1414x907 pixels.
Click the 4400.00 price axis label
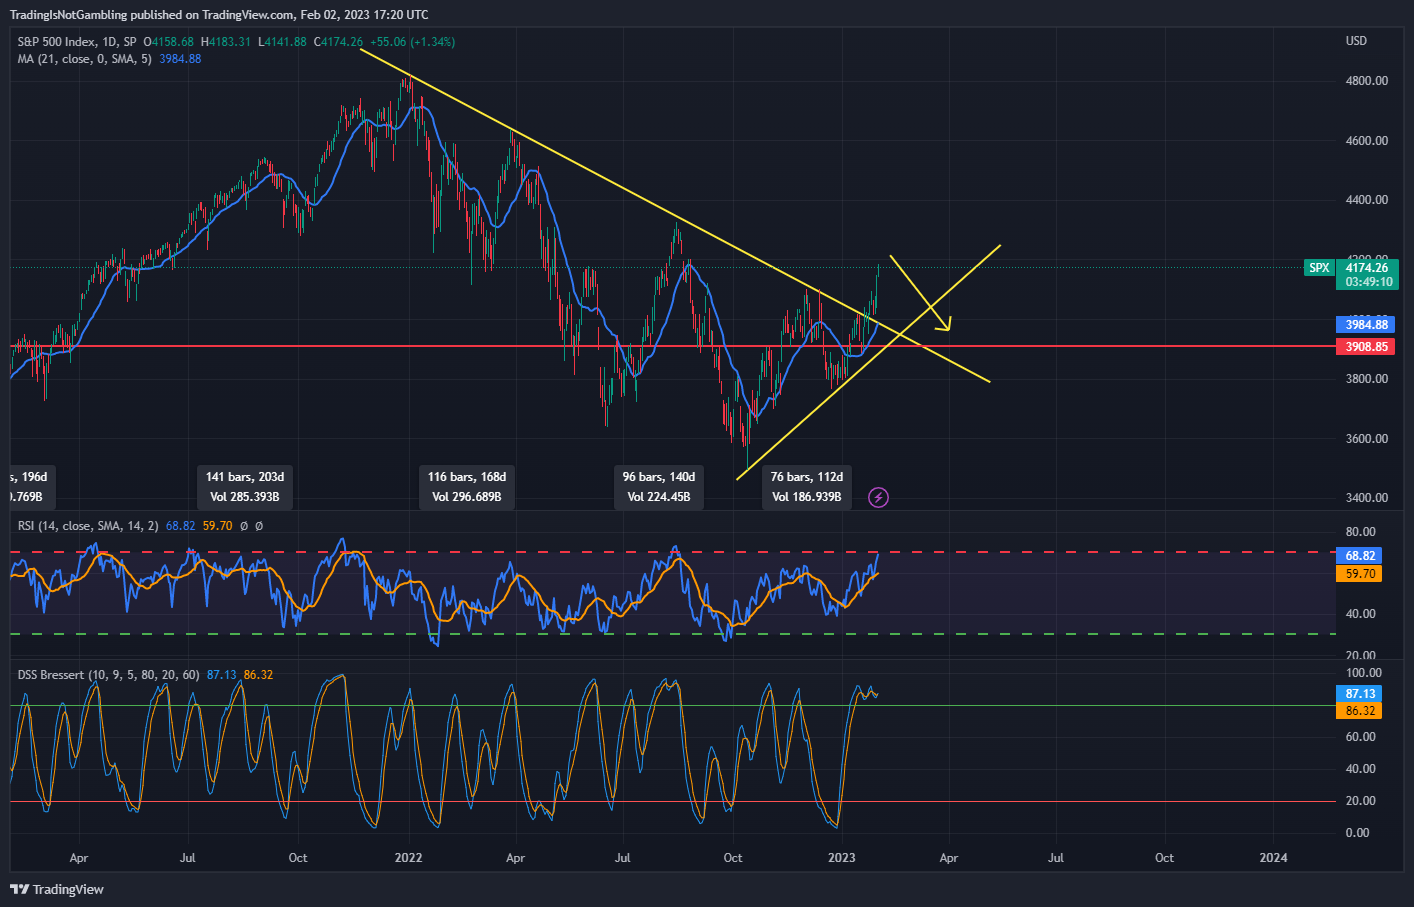coord(1367,200)
